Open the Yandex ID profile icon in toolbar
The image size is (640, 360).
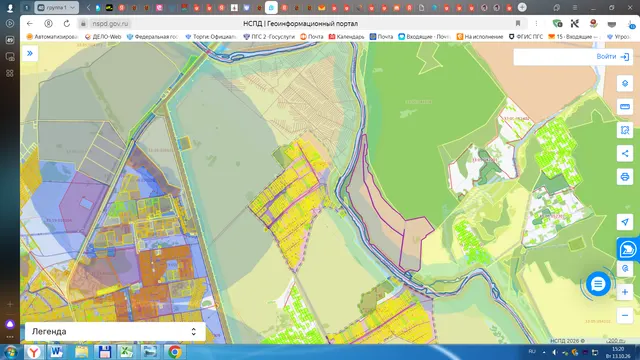click(x=48, y=24)
